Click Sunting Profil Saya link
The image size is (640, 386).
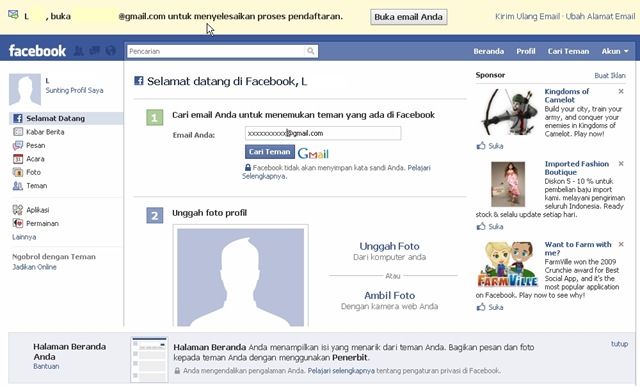pyautogui.click(x=74, y=90)
